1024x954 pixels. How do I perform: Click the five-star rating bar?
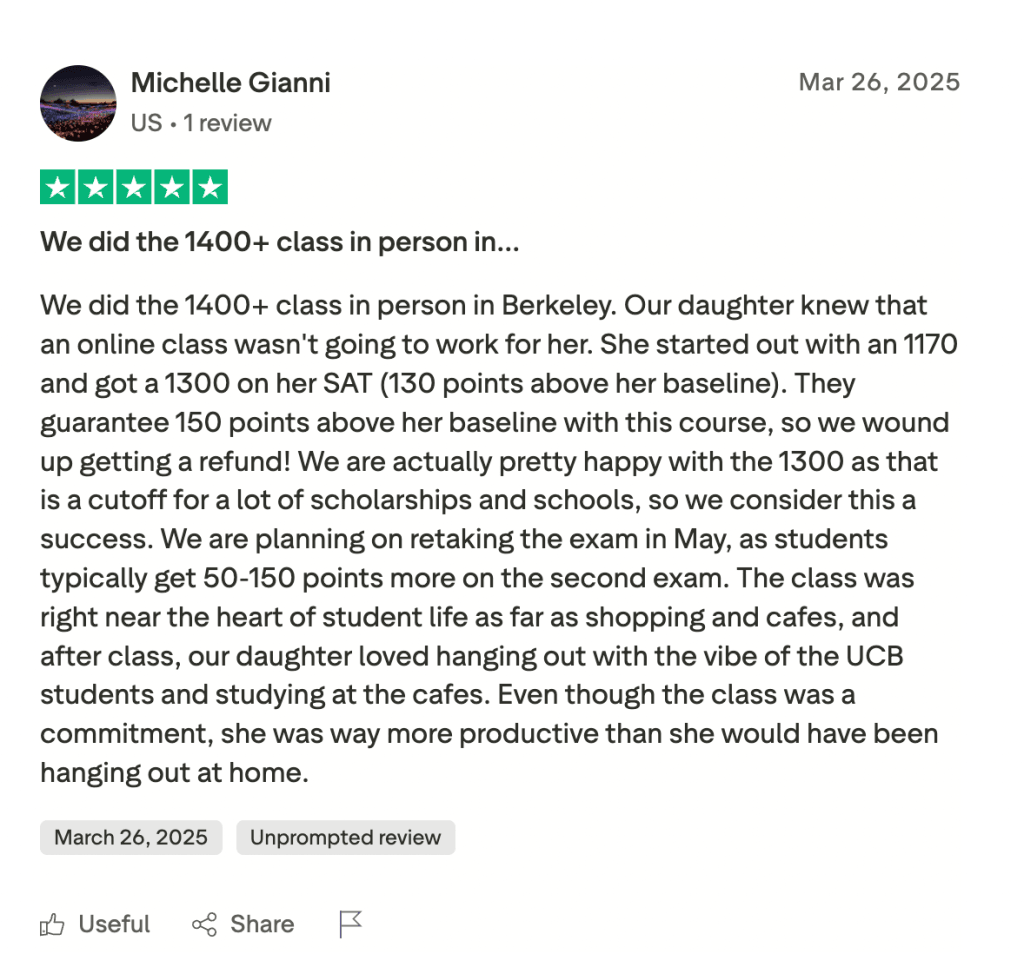tap(135, 186)
